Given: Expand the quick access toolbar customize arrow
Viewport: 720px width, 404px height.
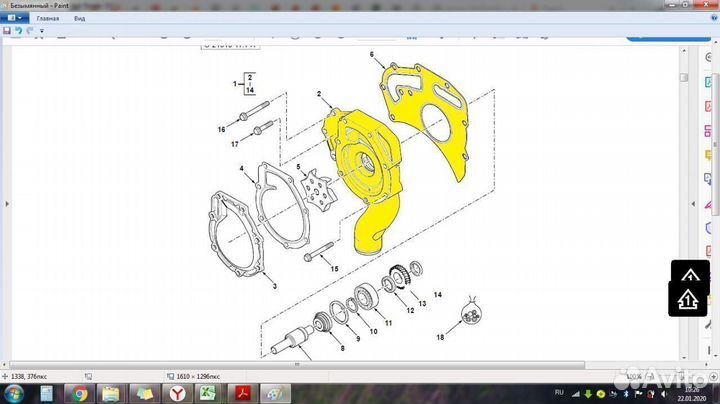Looking at the screenshot, I should 40,31.
